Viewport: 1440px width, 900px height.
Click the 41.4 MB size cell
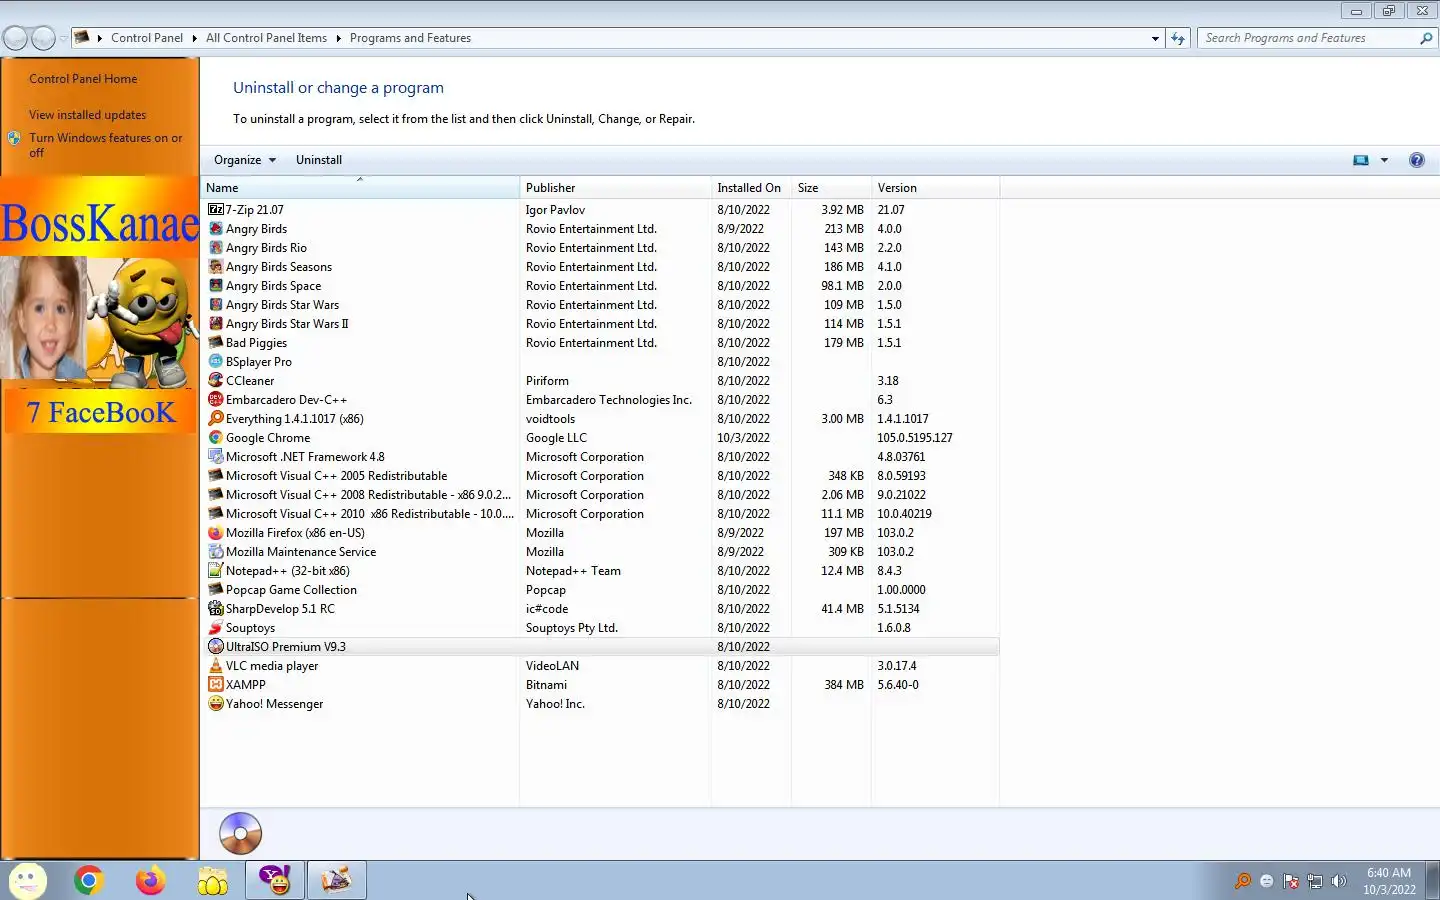tap(842, 609)
